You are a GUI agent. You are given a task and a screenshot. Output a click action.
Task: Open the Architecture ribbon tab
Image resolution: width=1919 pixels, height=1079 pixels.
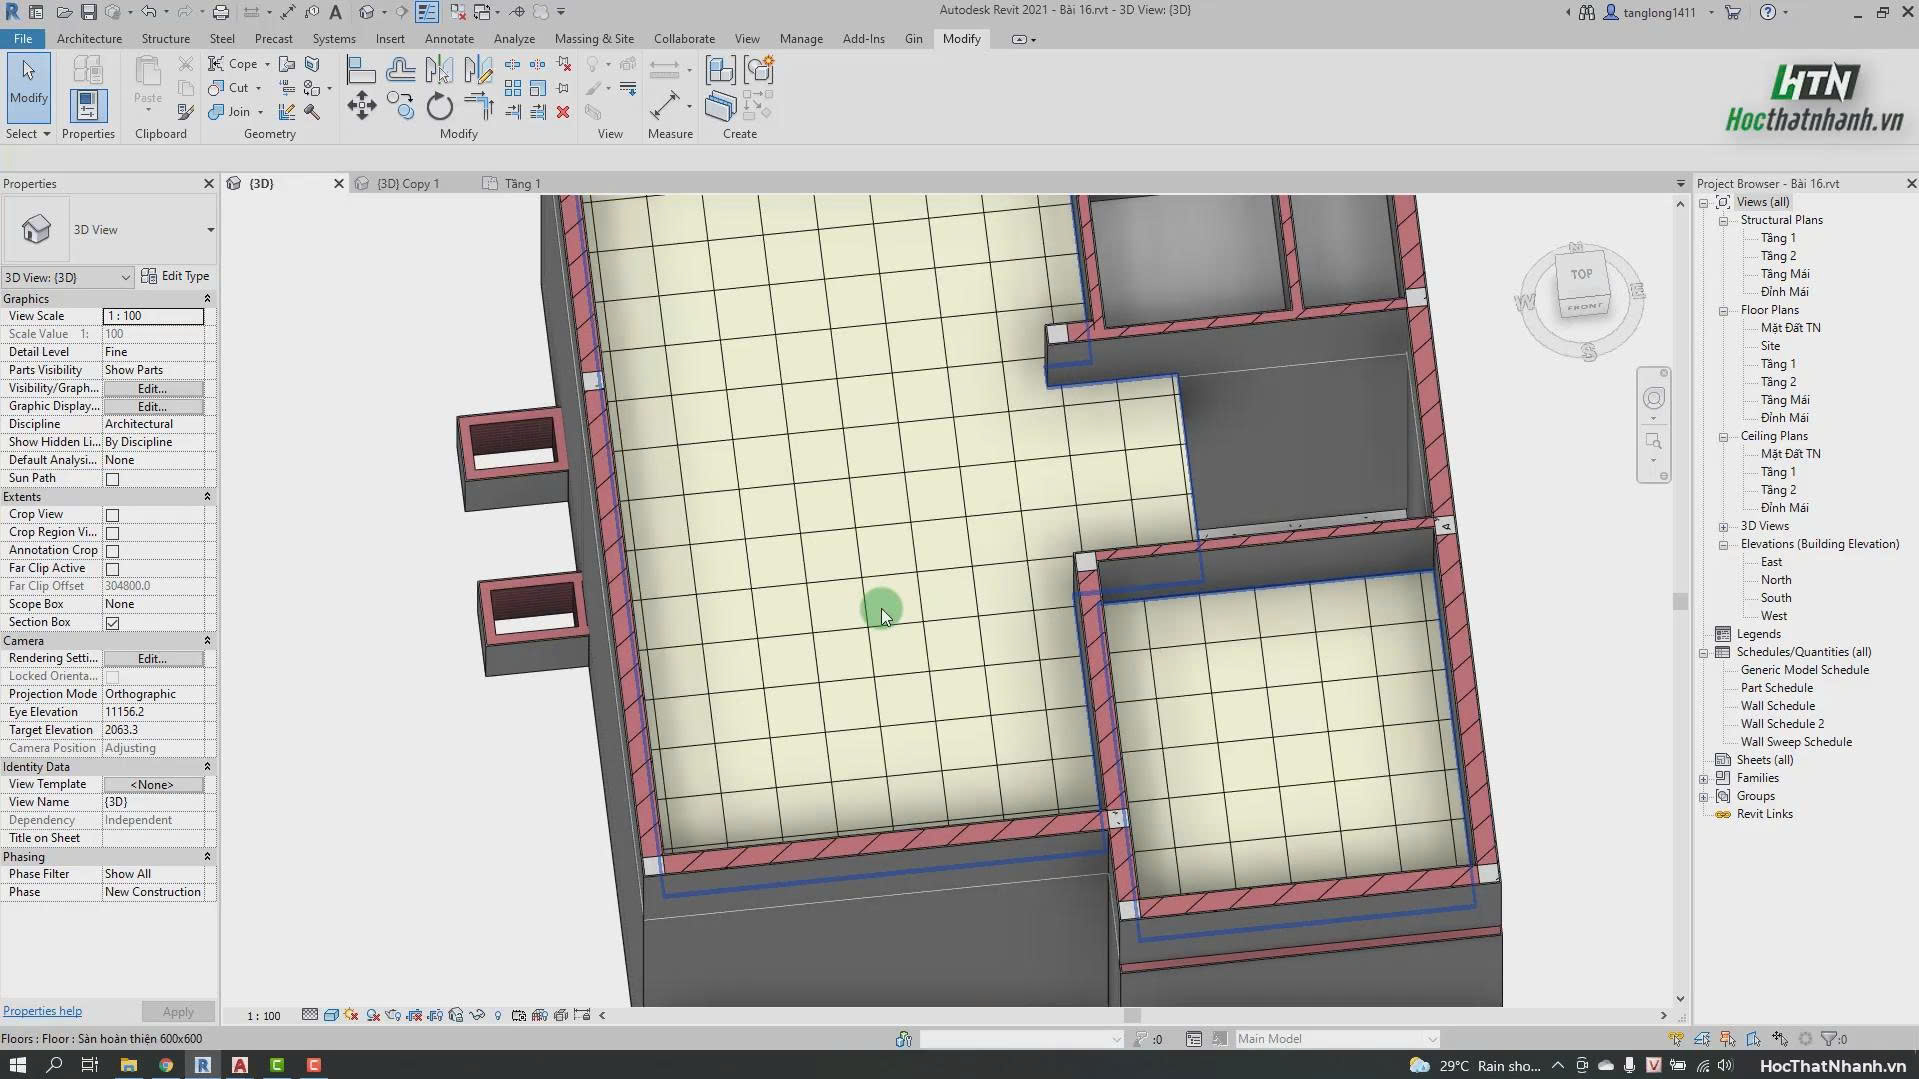pos(89,39)
